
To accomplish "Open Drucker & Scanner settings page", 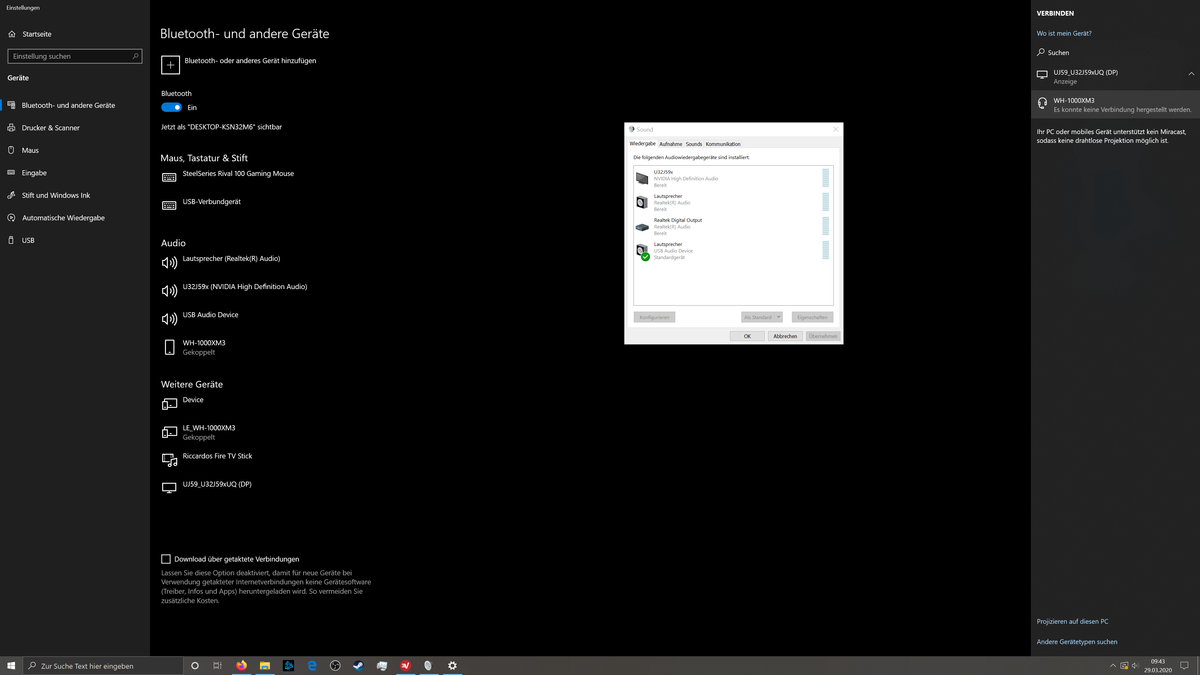I will tap(53, 127).
